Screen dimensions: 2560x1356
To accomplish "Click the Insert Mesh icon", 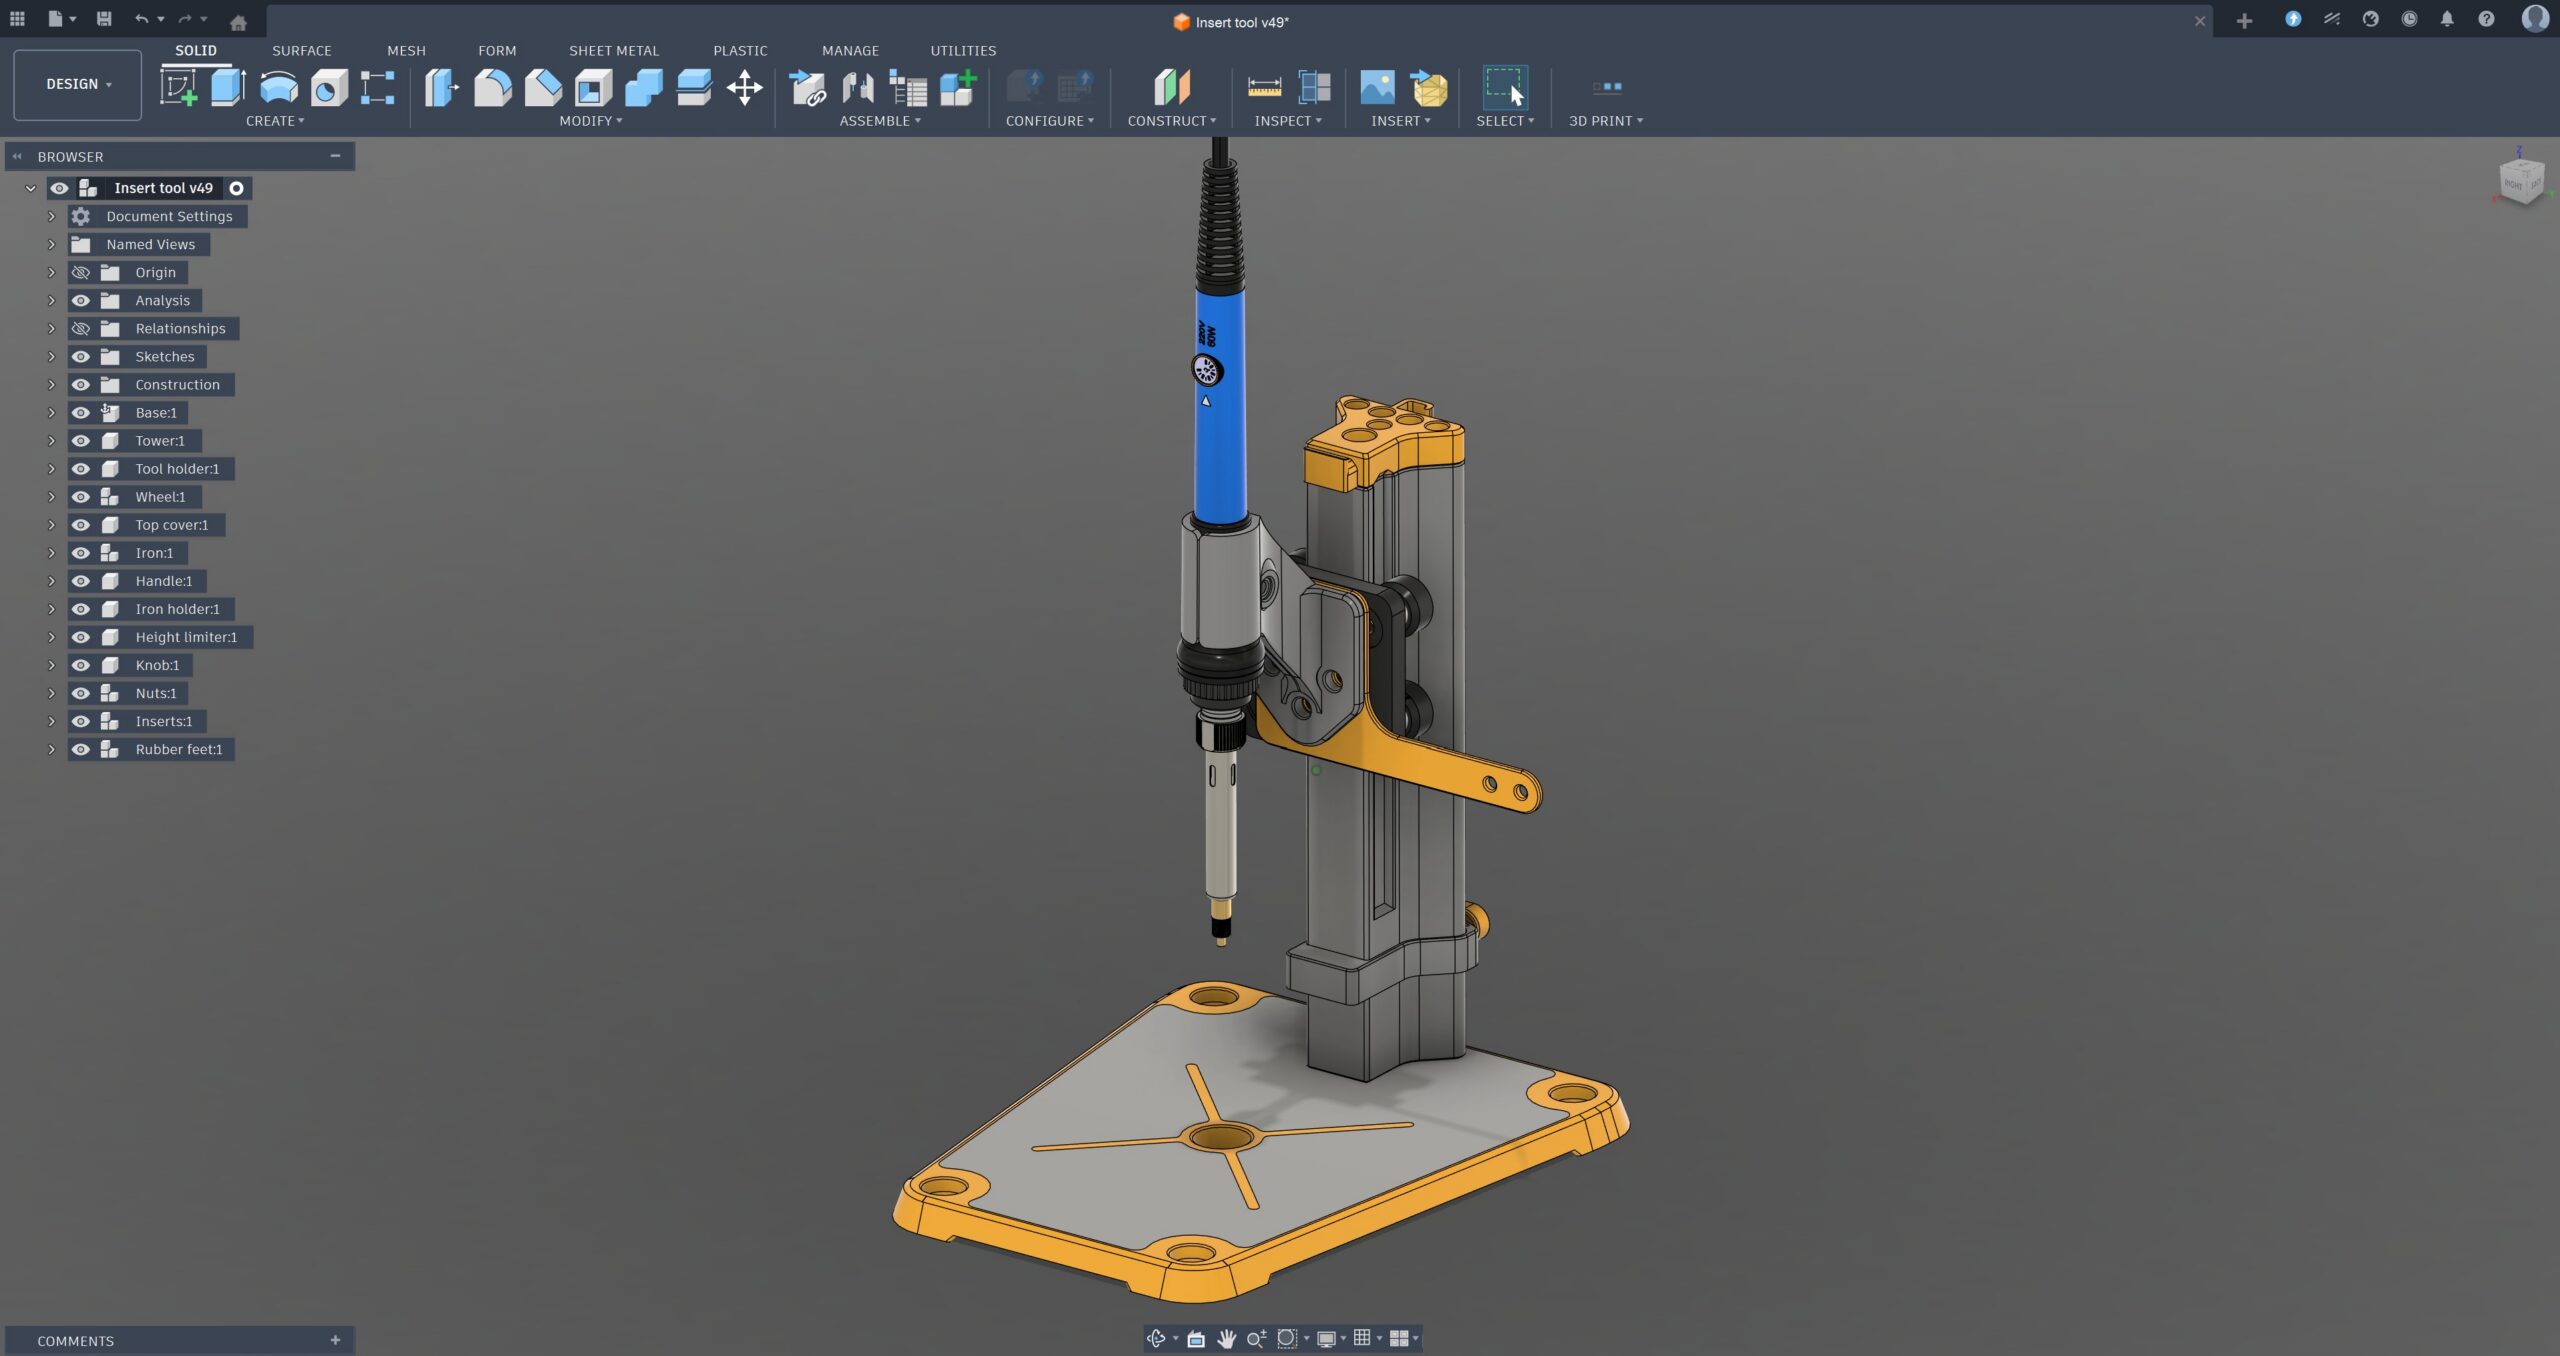I will (1429, 88).
